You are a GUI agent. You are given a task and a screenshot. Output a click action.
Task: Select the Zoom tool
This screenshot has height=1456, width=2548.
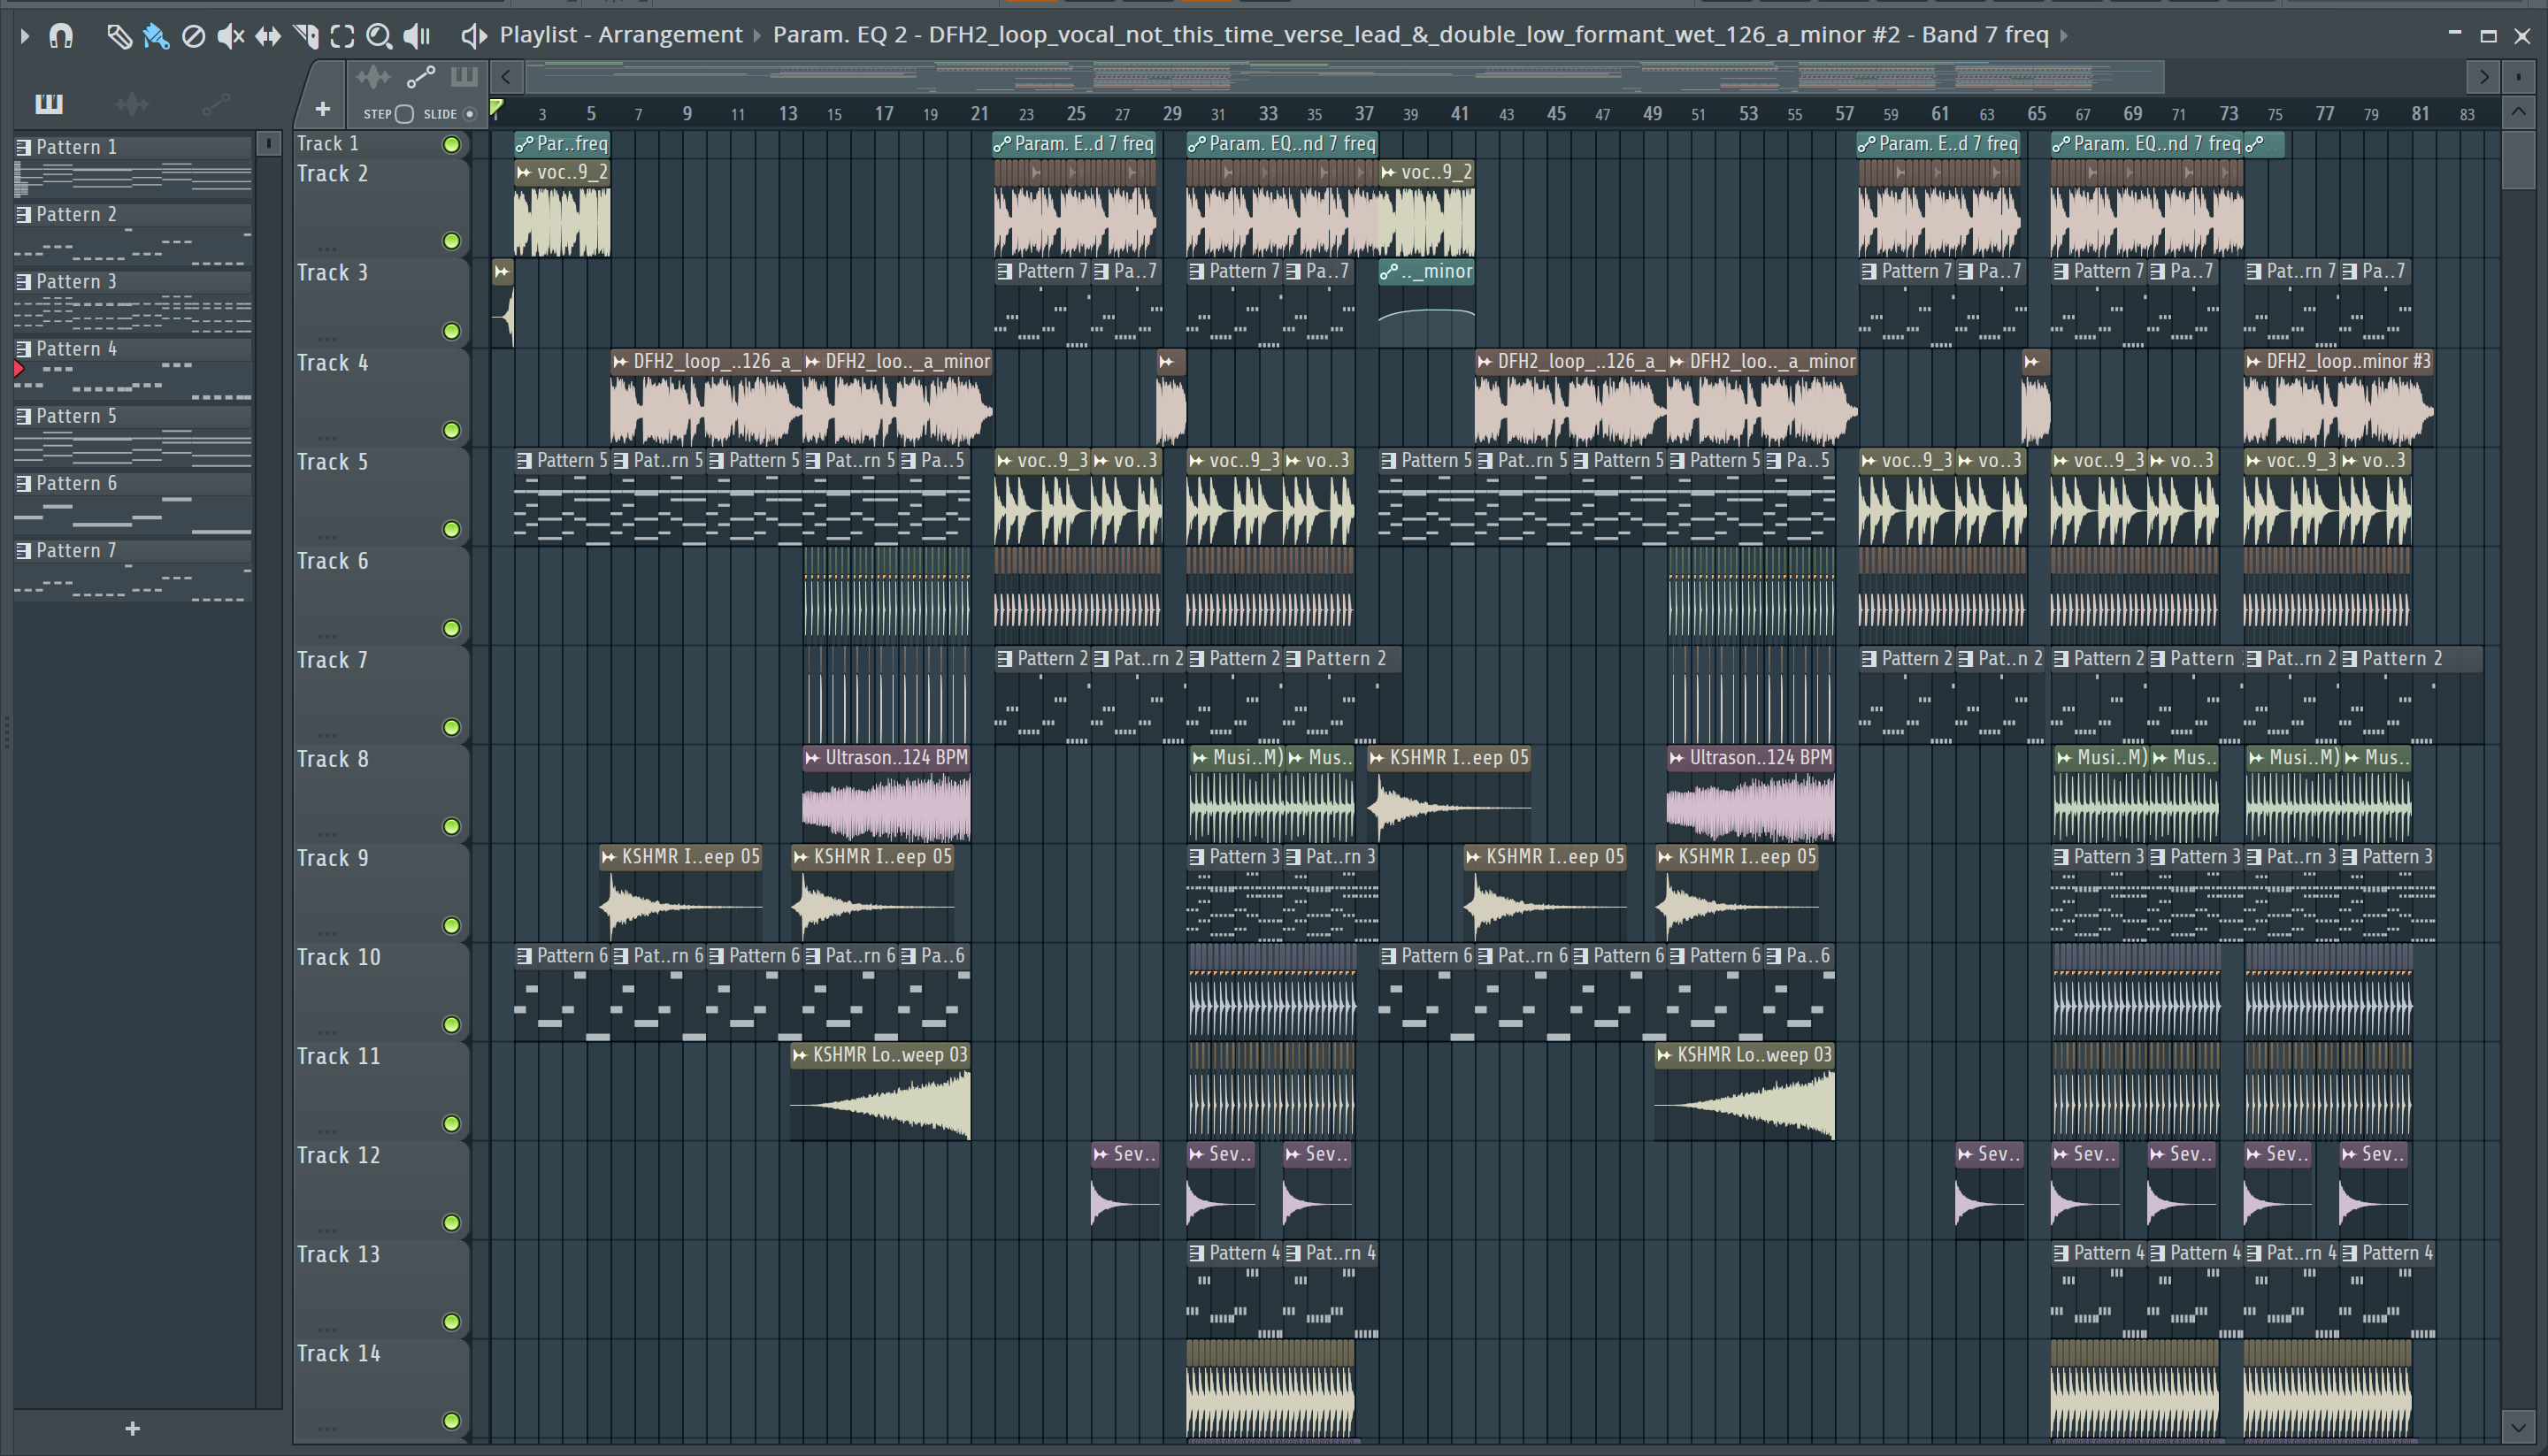point(379,37)
